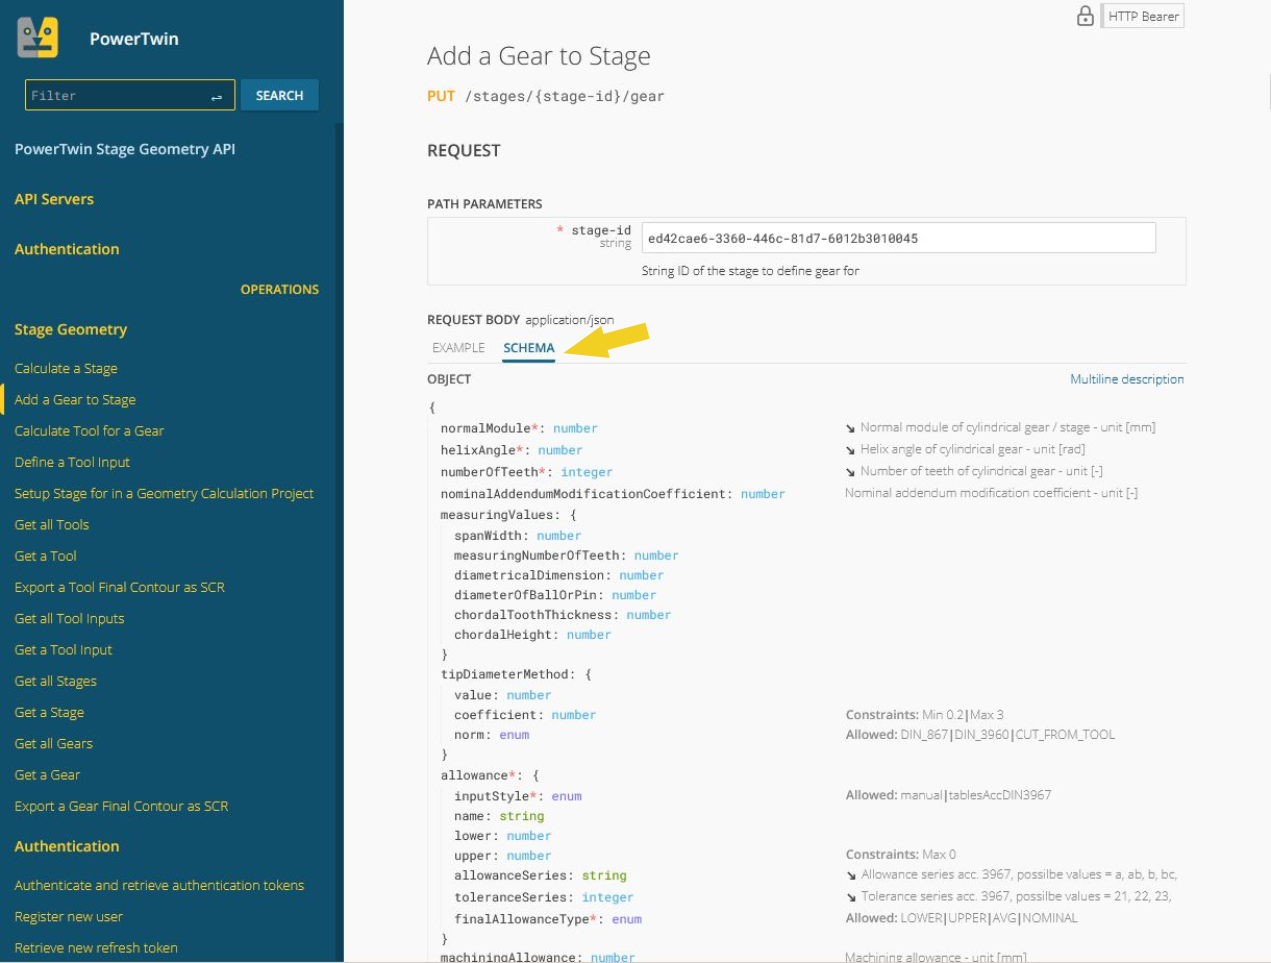Go to Get all Gears operation
Viewport: 1271px width, 963px height.
[x=53, y=743]
